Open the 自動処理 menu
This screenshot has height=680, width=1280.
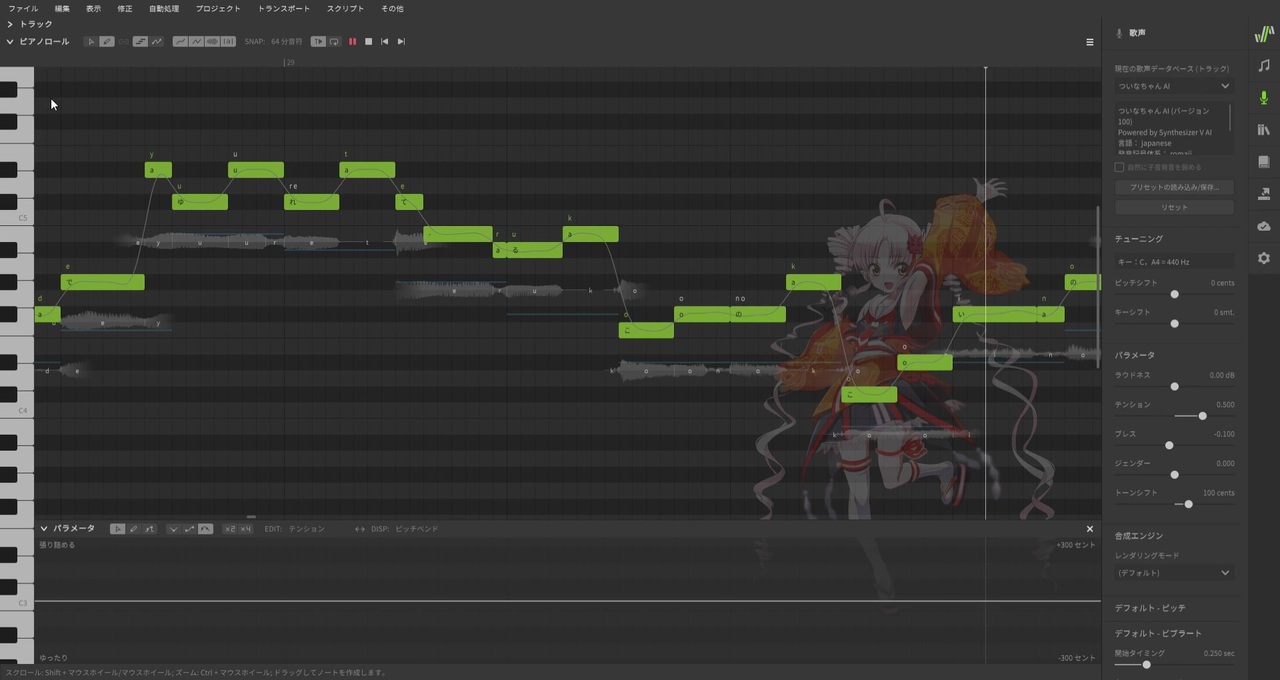(x=164, y=8)
